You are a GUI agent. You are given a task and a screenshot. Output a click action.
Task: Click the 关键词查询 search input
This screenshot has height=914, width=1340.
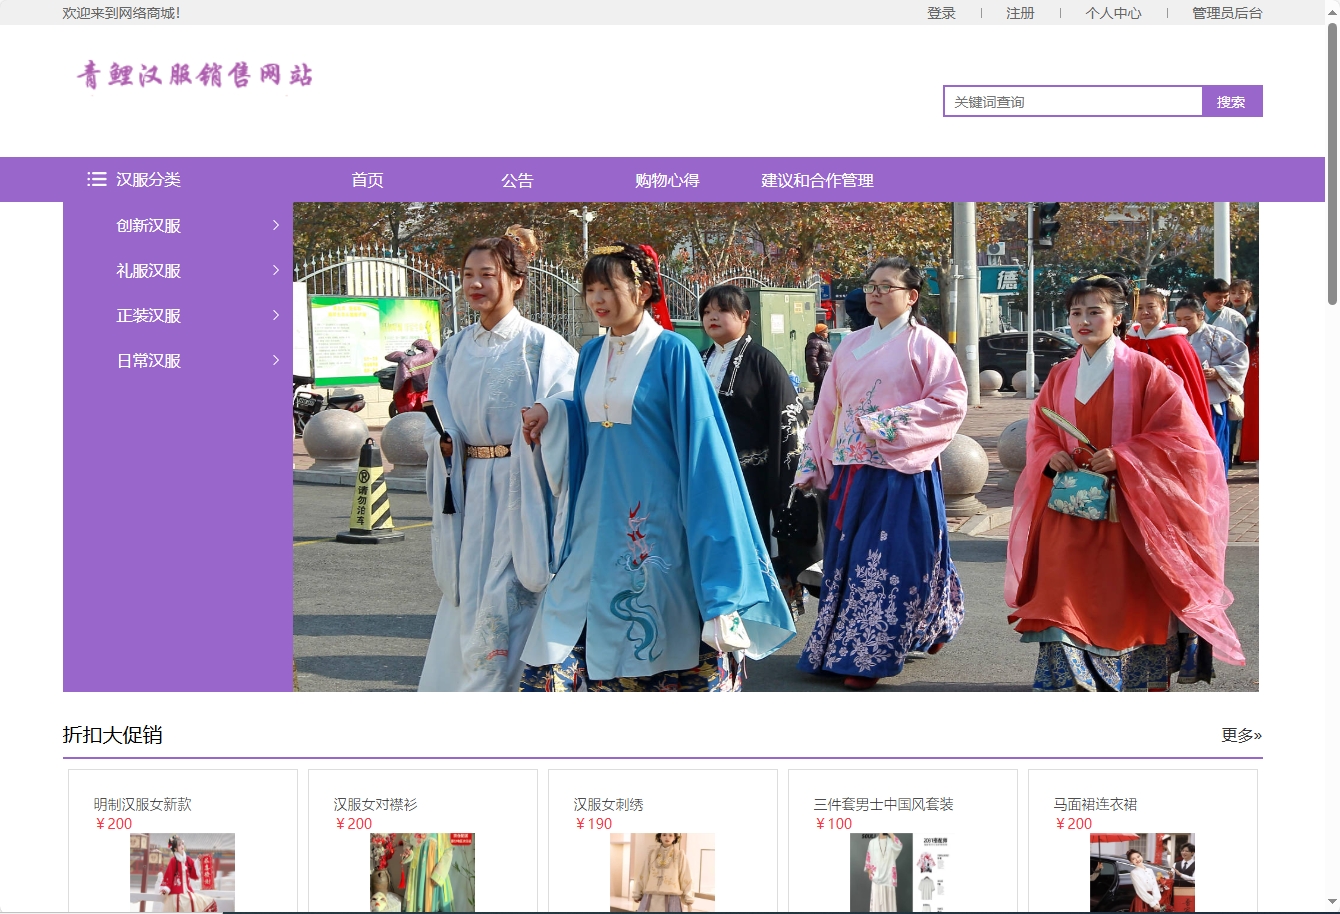point(1072,101)
